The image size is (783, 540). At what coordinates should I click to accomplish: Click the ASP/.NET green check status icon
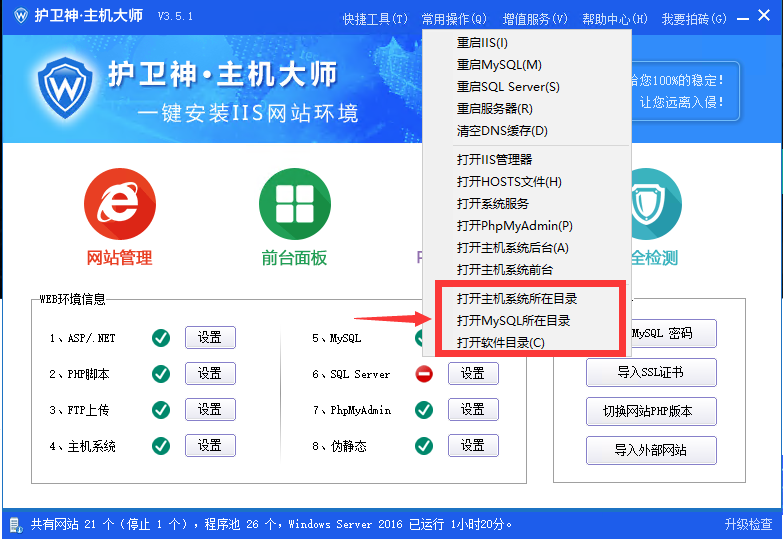click(x=161, y=338)
